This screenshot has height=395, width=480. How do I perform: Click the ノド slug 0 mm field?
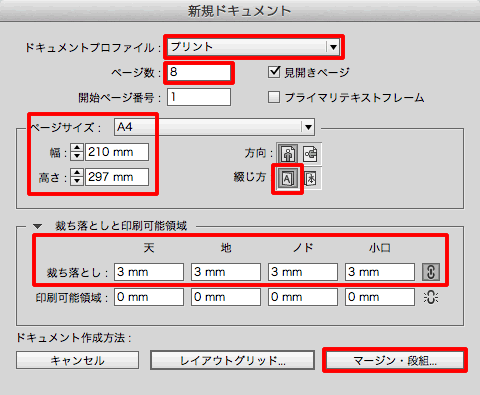pos(303,297)
